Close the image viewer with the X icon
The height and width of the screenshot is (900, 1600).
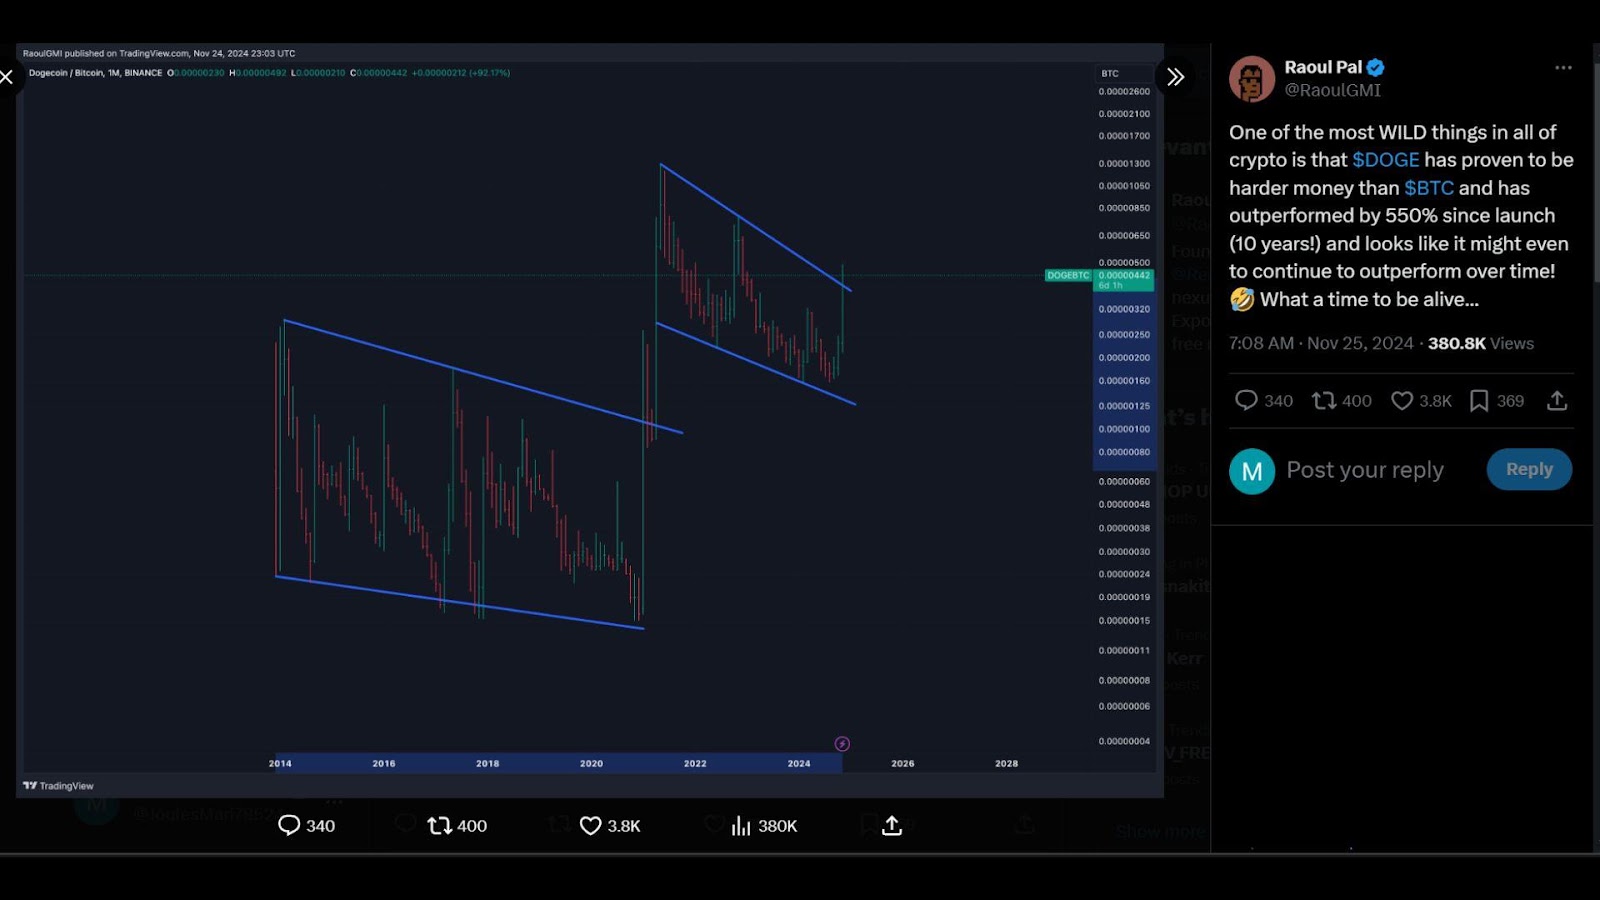(x=6, y=77)
